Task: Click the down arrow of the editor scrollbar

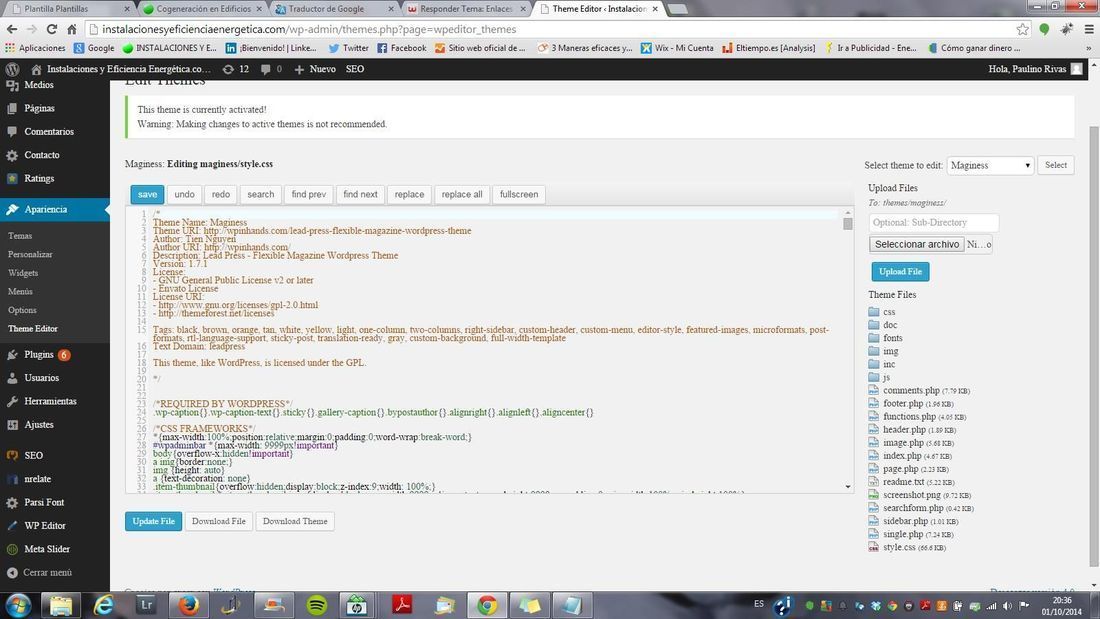Action: coord(847,486)
